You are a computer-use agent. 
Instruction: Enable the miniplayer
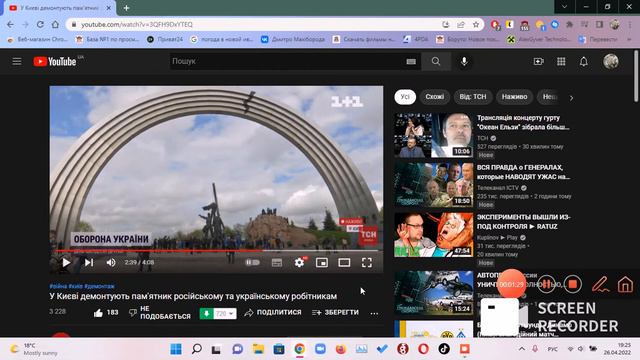click(322, 262)
